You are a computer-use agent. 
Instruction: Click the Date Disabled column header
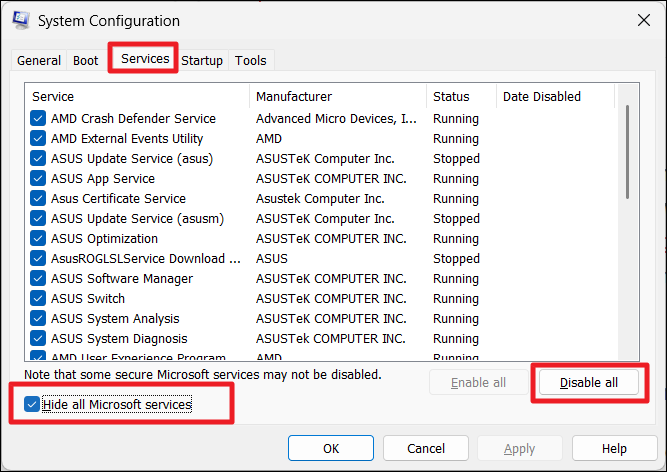[554, 97]
